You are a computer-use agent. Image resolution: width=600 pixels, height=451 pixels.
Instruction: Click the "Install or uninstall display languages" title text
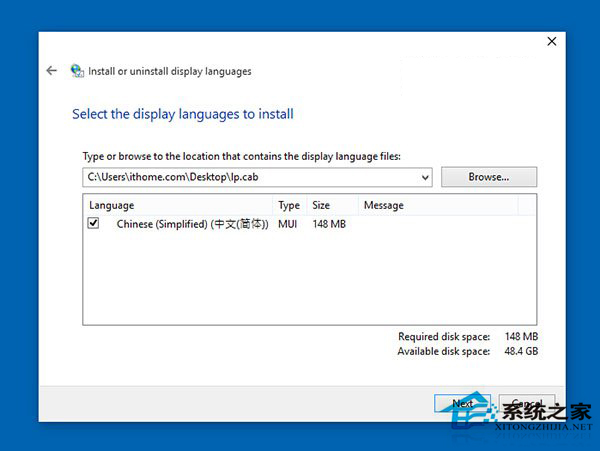click(170, 72)
